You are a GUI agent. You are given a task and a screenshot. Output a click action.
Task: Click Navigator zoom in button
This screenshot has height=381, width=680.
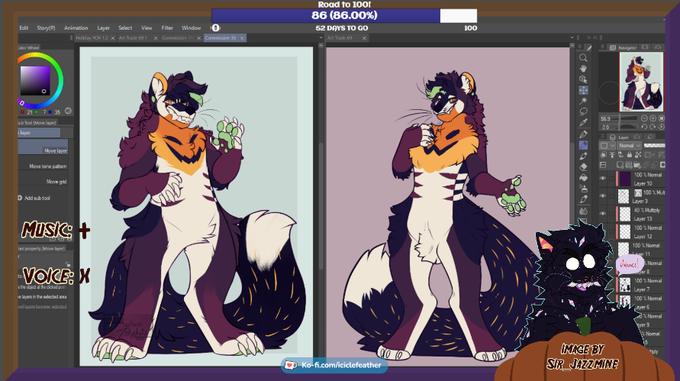pos(653,118)
